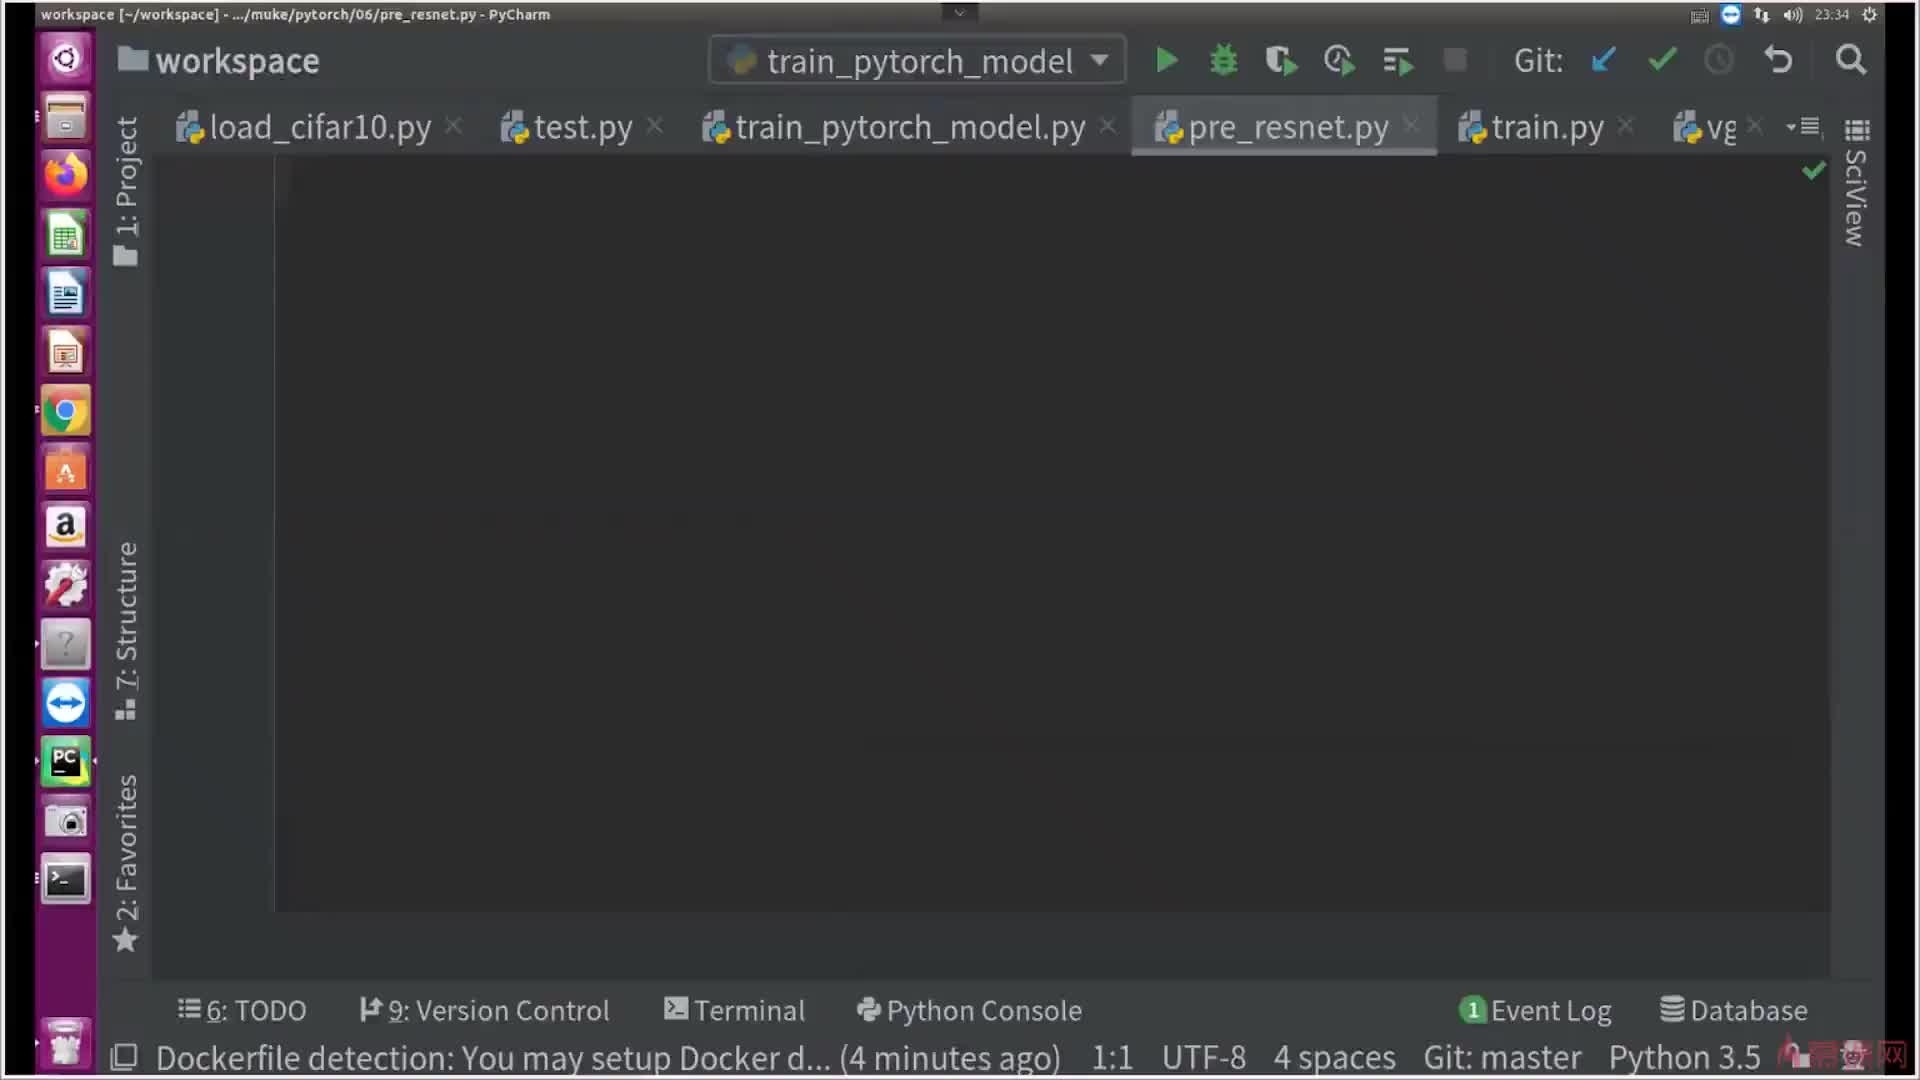
Task: Open the Files manager from the launcher
Action: click(66, 117)
